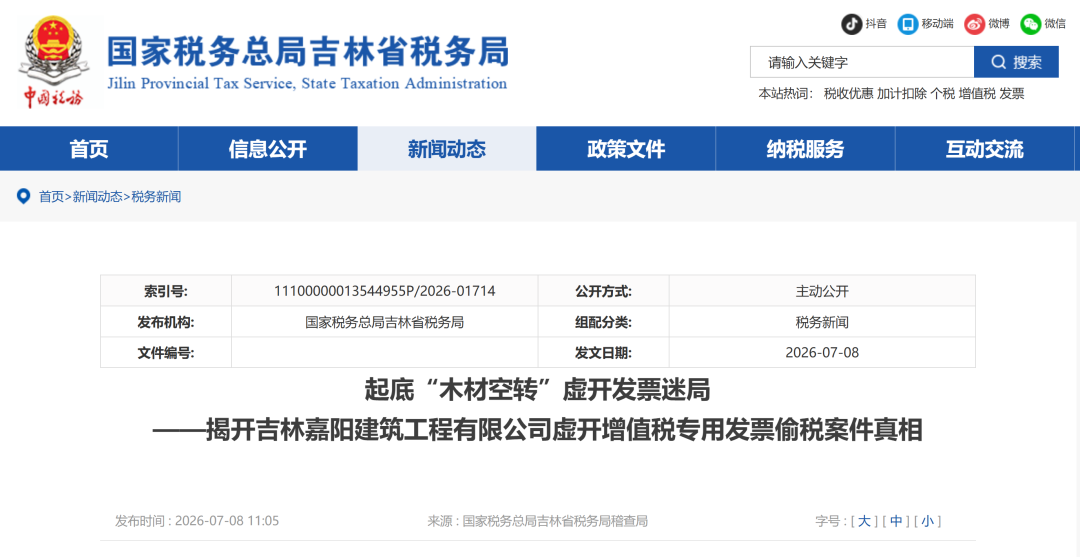Select hot word 增值税
Image resolution: width=1080 pixels, height=557 pixels.
(977, 94)
